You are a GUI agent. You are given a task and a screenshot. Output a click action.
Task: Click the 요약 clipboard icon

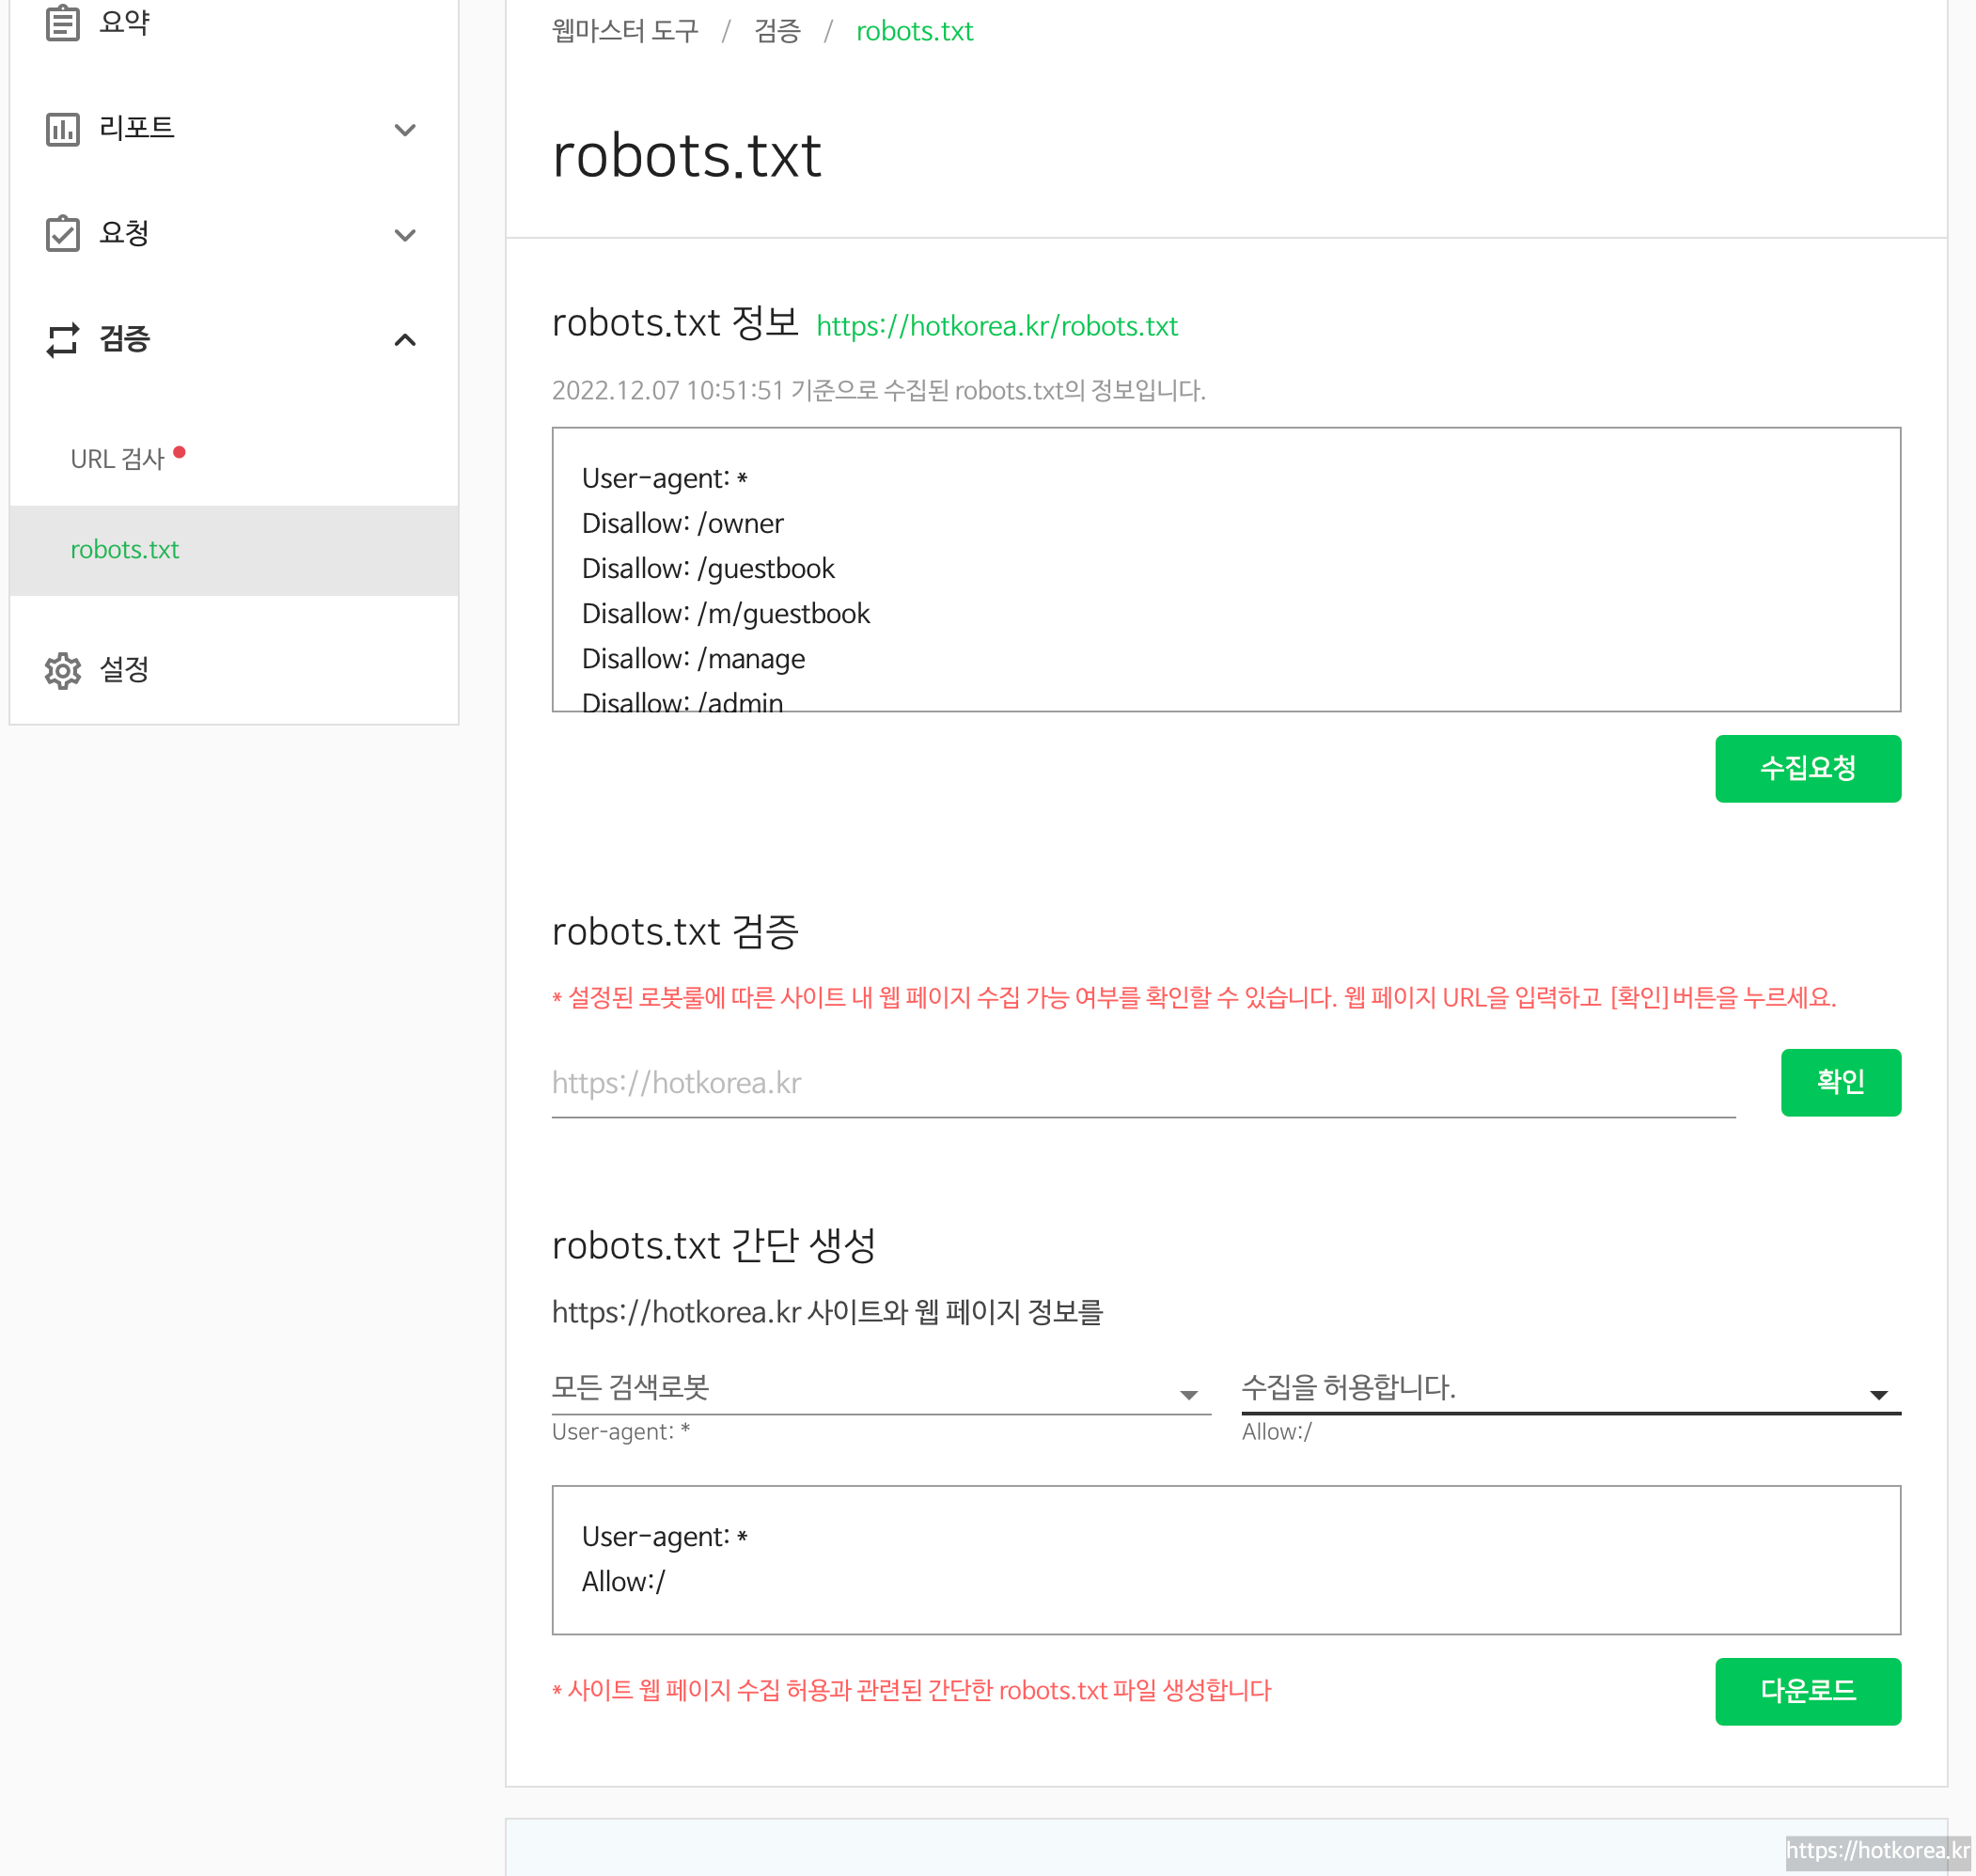pyautogui.click(x=62, y=22)
